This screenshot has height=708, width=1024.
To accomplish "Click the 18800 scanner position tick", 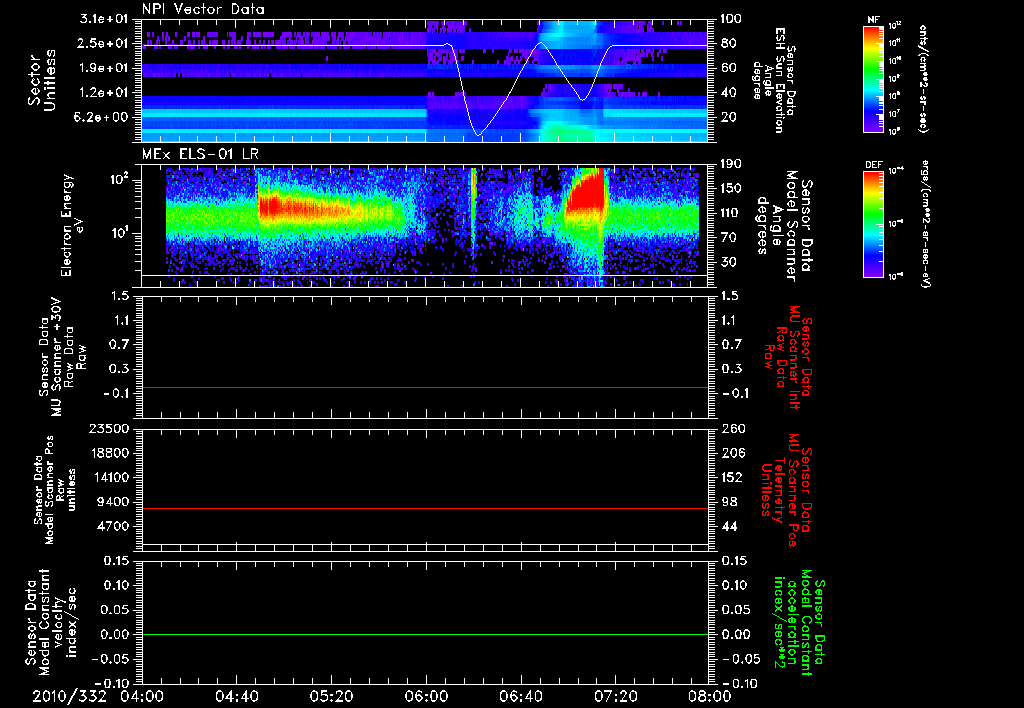I will (108, 453).
